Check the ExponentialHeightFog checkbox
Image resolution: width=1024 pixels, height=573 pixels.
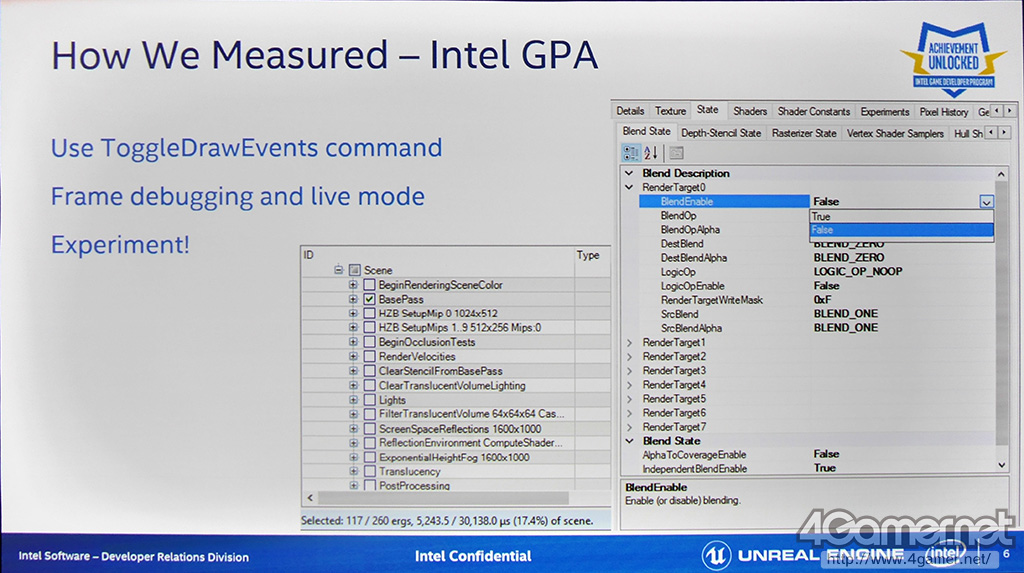(x=370, y=457)
